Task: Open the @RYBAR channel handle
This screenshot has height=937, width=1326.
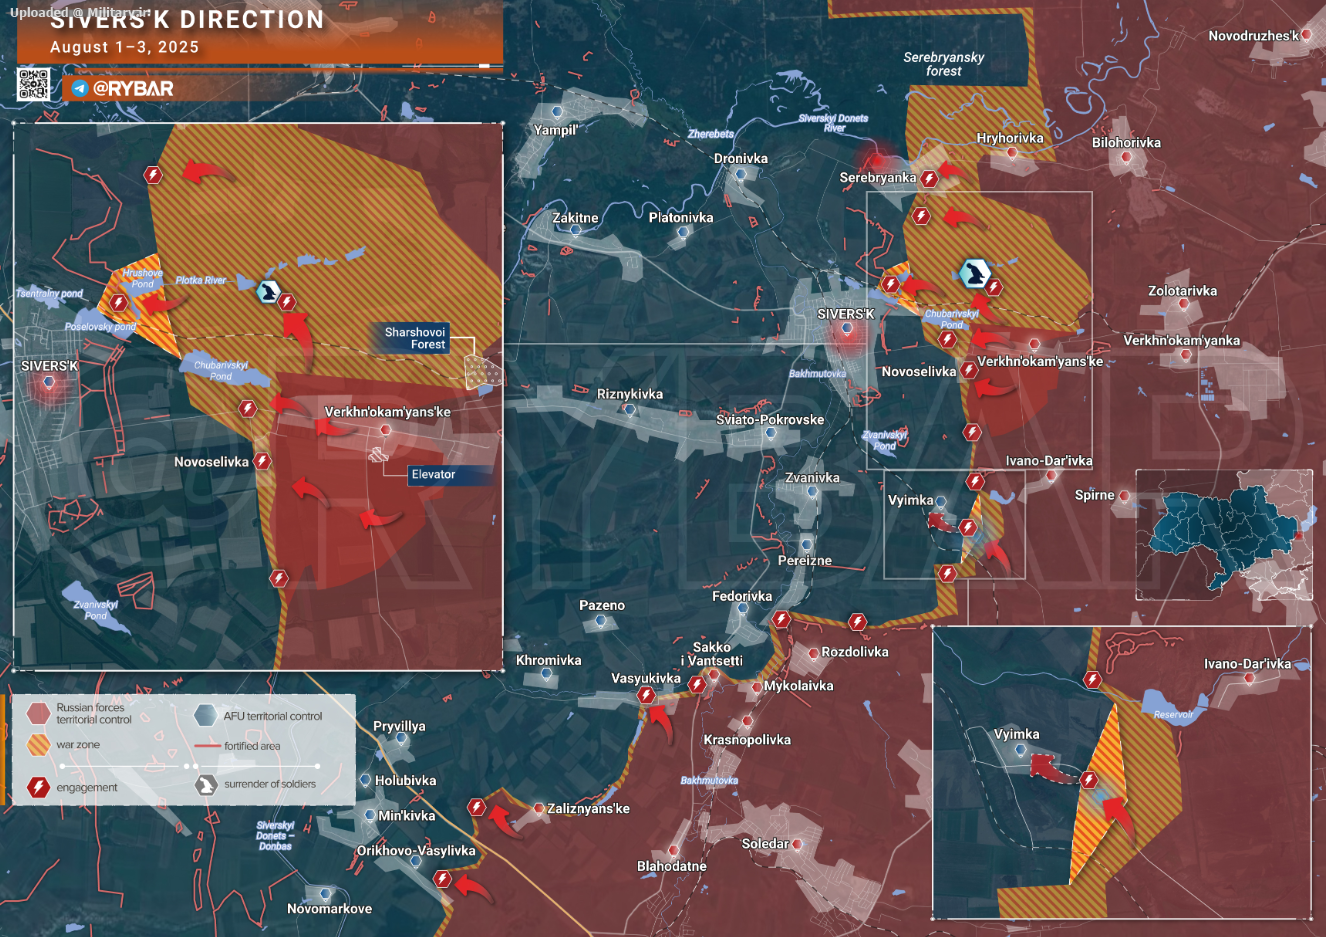Action: [x=133, y=89]
